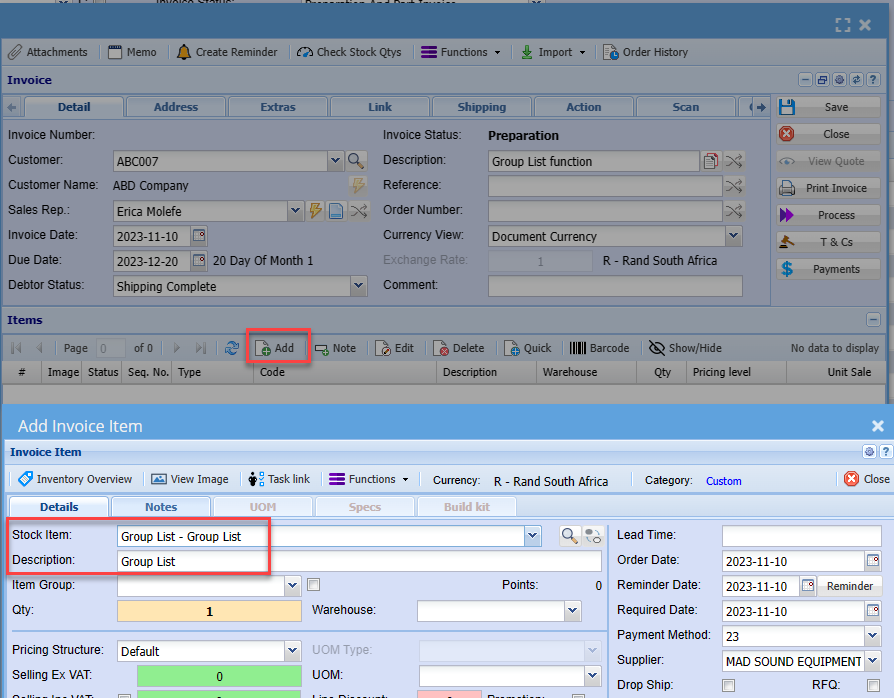Image resolution: width=894 pixels, height=698 pixels.
Task: Expand the Stock Item combo box
Action: (x=532, y=537)
